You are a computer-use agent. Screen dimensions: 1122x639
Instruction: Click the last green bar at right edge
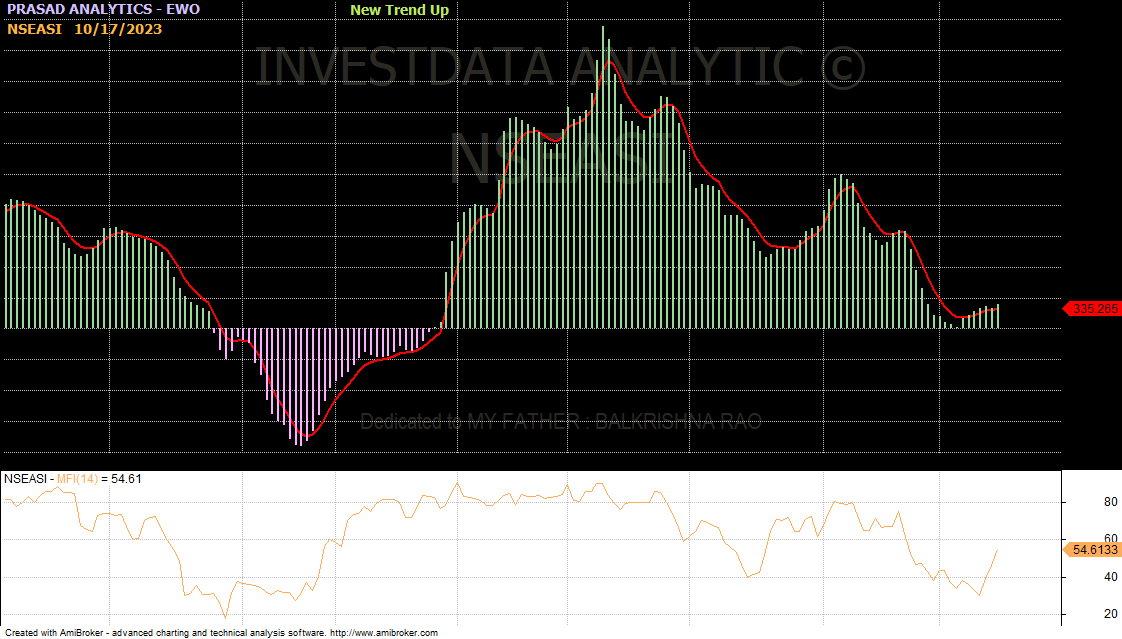(x=997, y=317)
